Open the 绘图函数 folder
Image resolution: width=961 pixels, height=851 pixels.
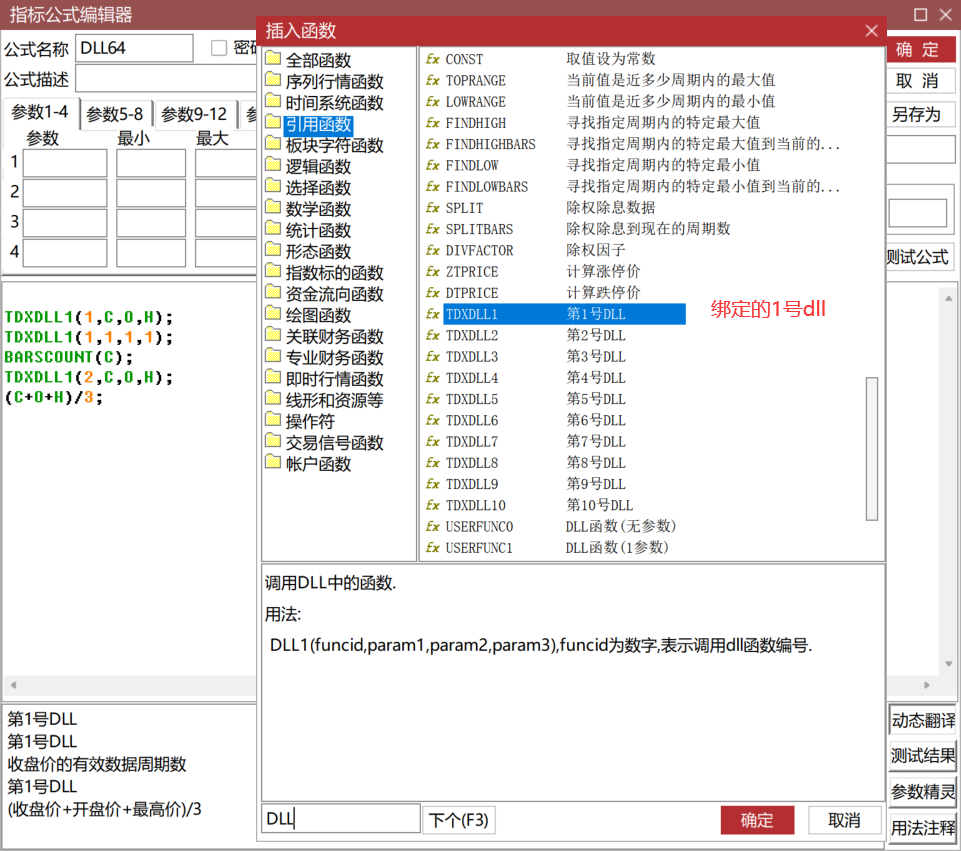(x=309, y=315)
